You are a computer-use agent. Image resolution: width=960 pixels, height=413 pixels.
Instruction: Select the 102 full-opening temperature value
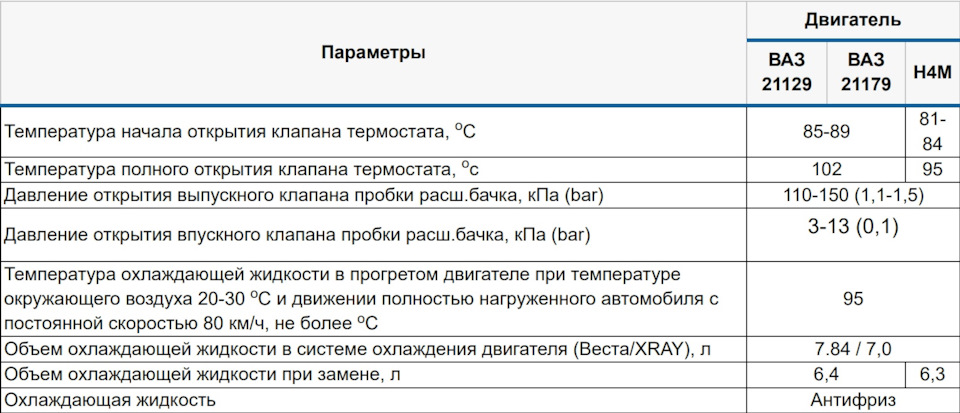pyautogui.click(x=826, y=169)
